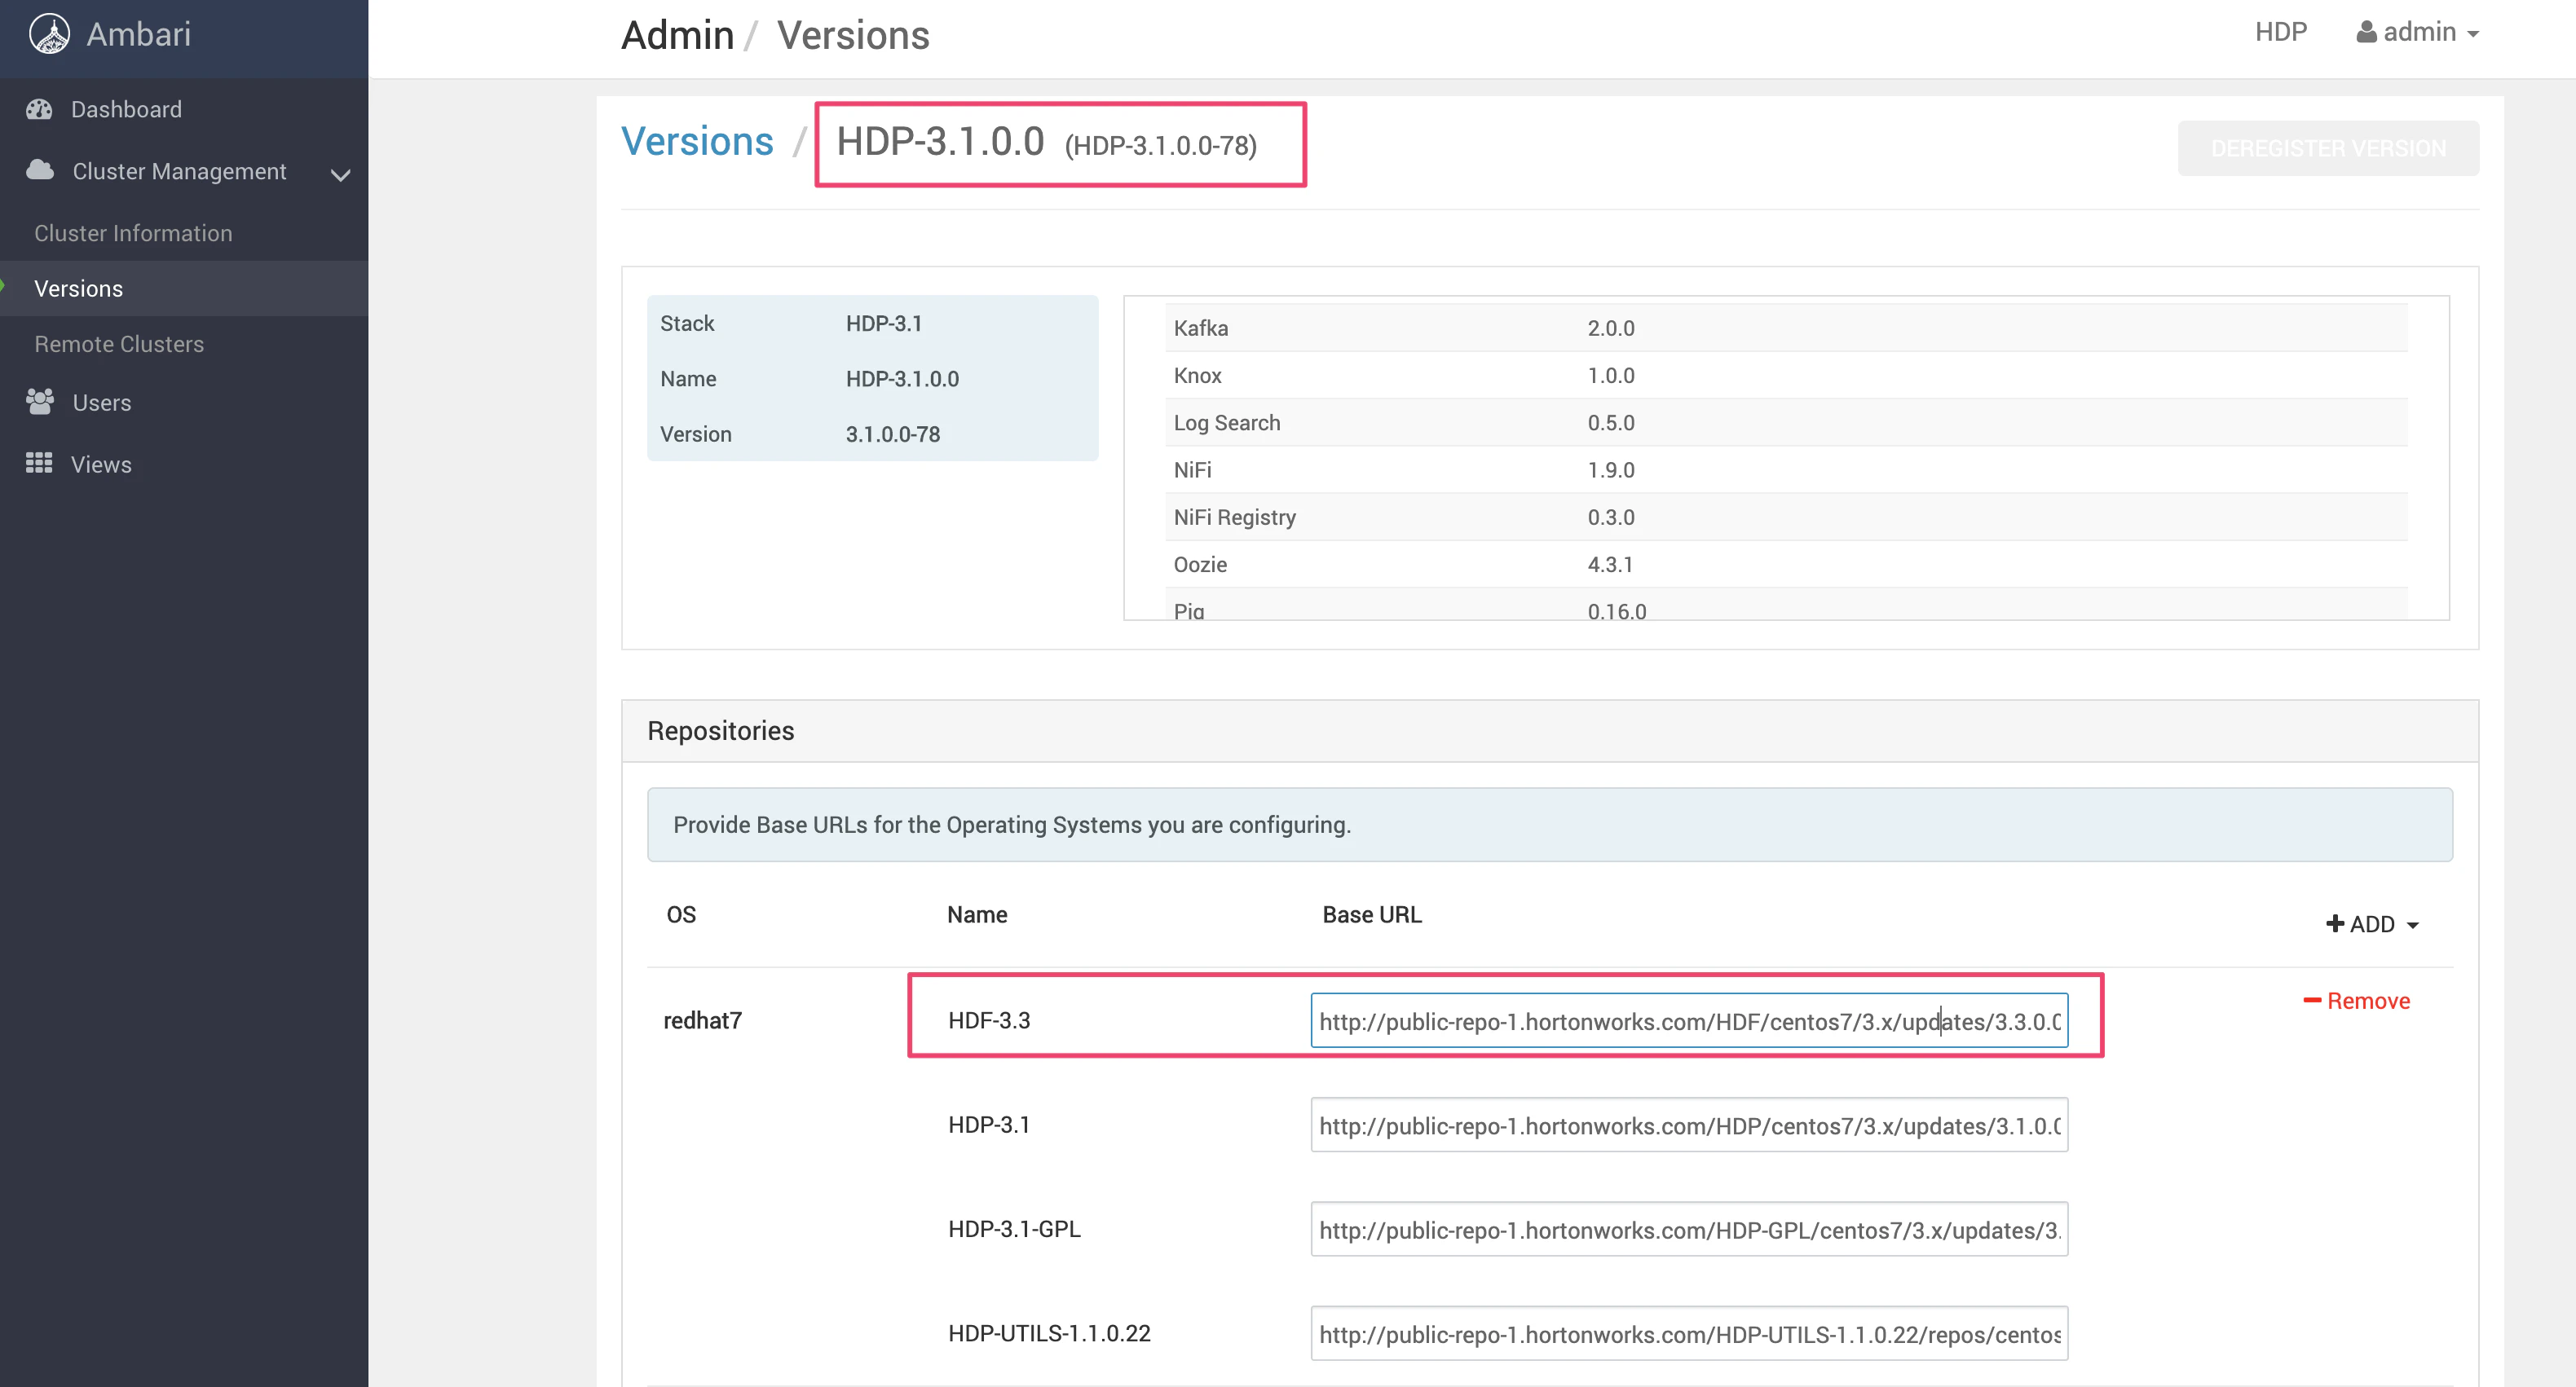Click the Dashboard gauge icon
Screen dimensions: 2576x1387
pos(39,109)
